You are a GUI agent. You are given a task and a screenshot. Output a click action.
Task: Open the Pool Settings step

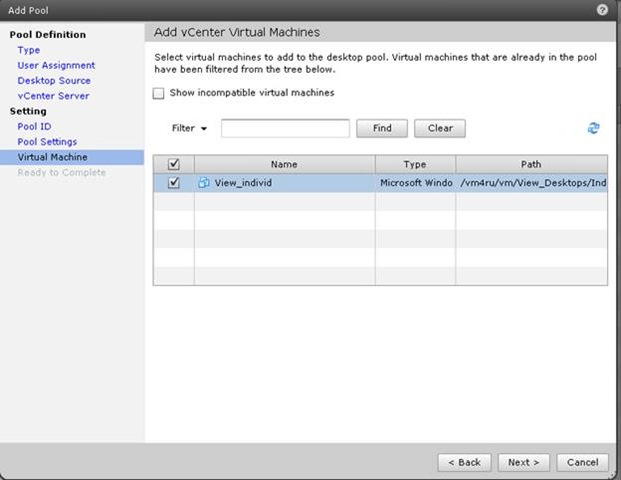pyautogui.click(x=47, y=142)
